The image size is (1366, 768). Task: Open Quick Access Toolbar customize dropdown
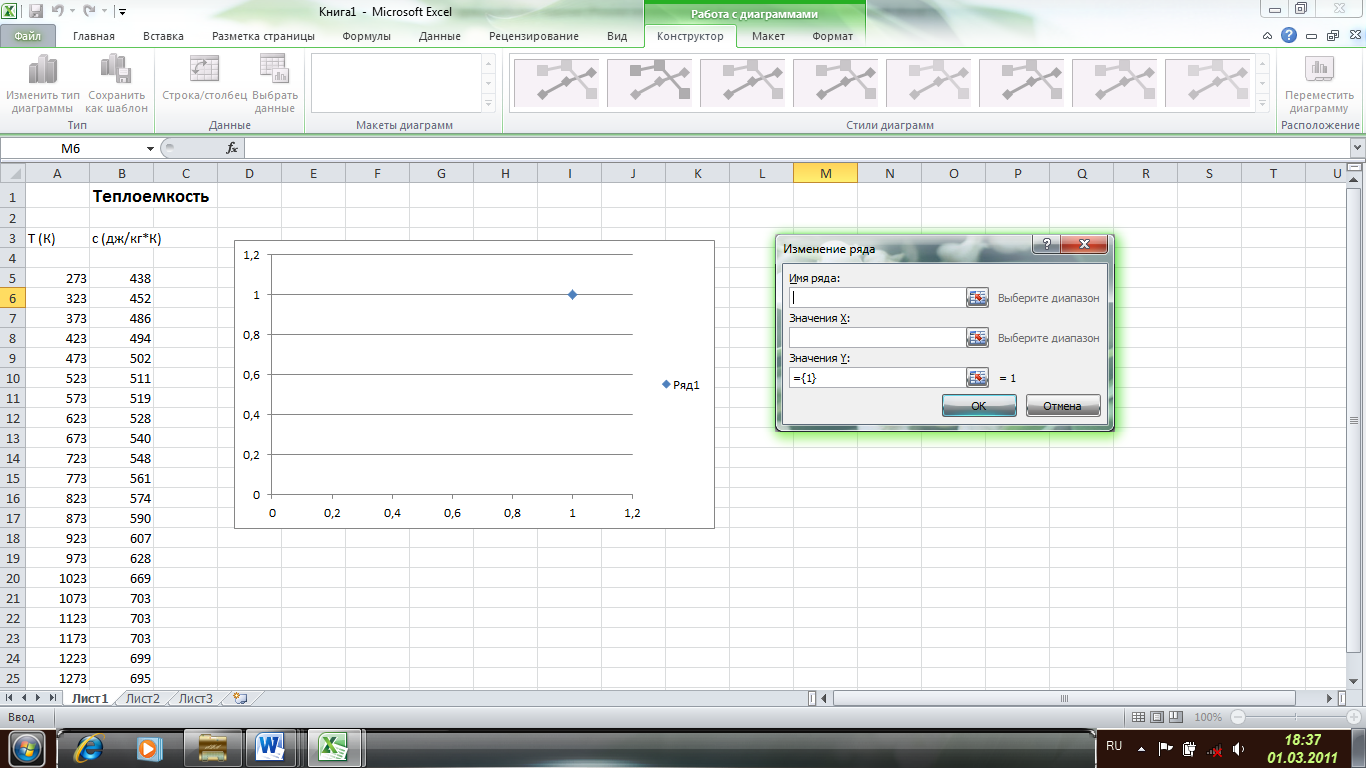(x=122, y=12)
